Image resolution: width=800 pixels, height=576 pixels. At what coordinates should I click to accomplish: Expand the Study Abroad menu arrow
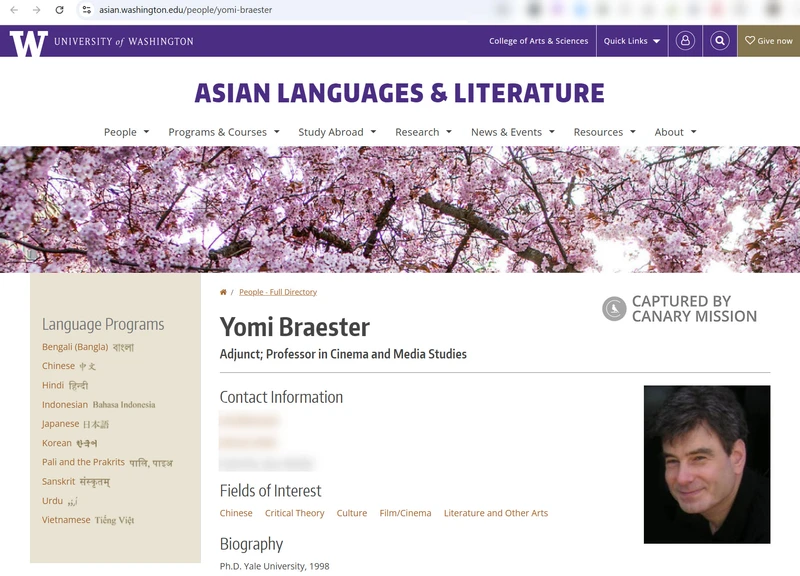(373, 132)
